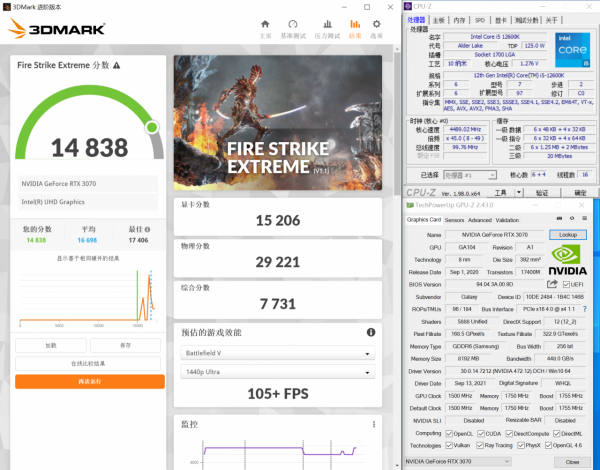The image size is (600, 470).
Task: Toggle the DirectCompute checkbox
Action: point(509,434)
